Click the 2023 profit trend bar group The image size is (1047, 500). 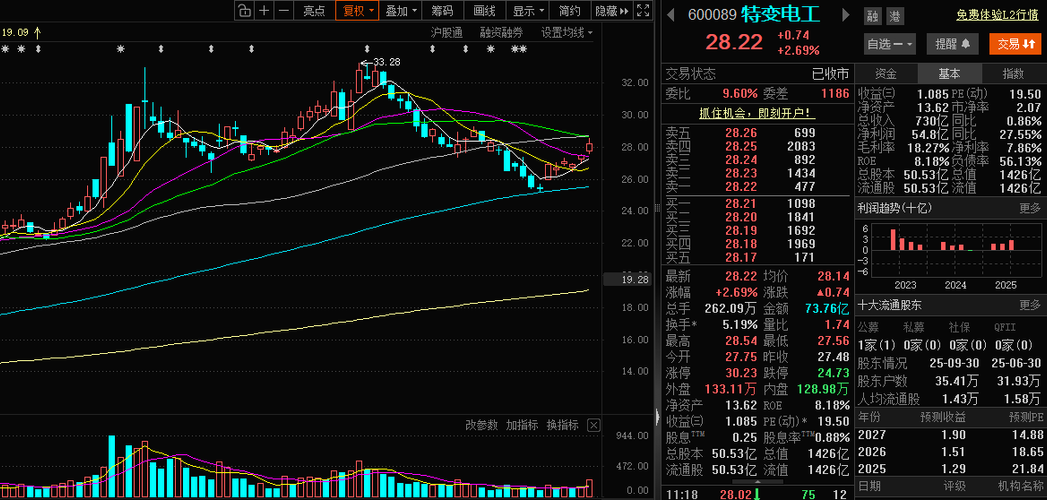906,240
